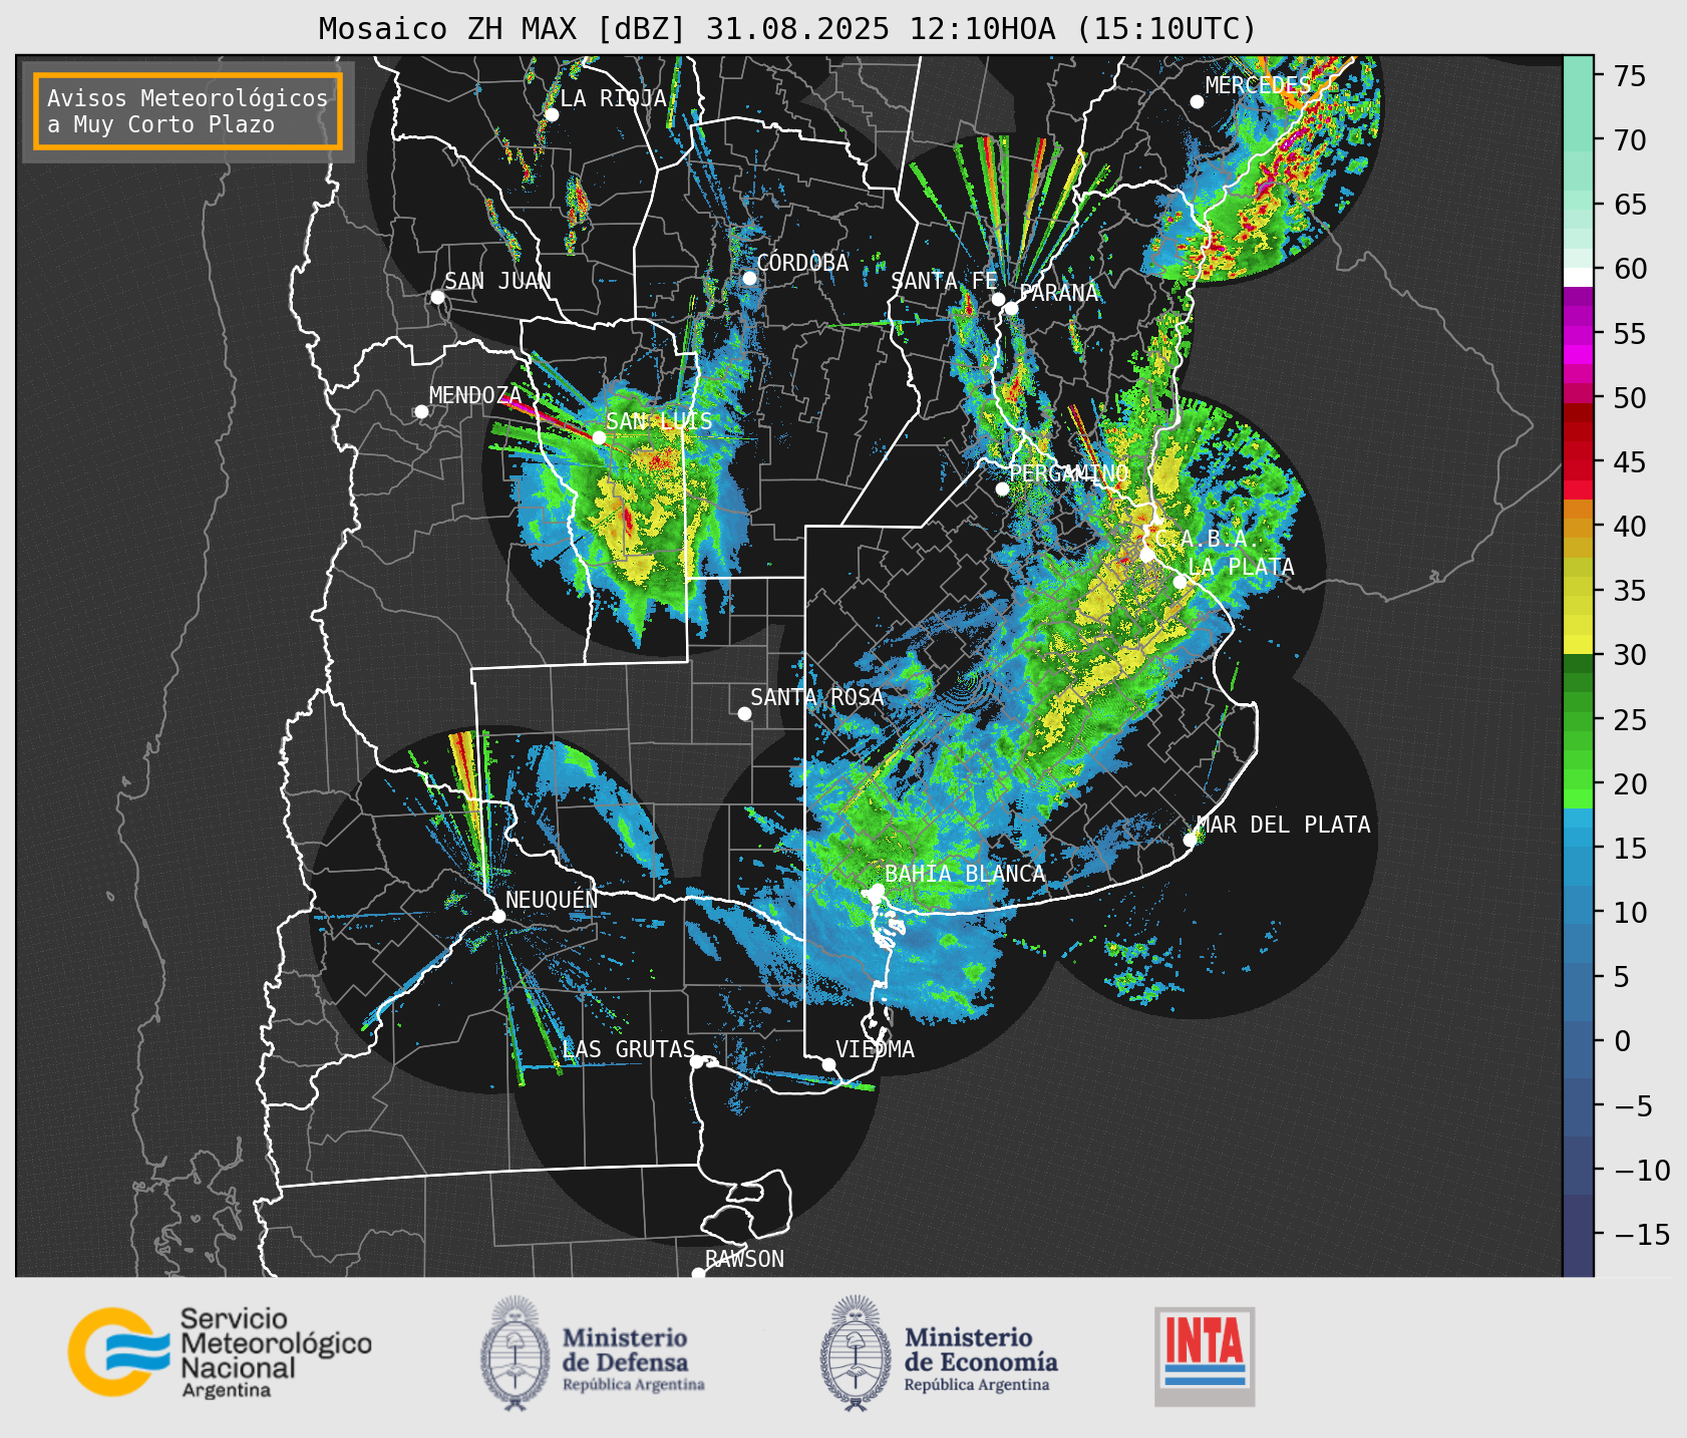This screenshot has width=1687, height=1438.
Task: Select the Las Grutas city marker dot
Action: click(697, 1061)
